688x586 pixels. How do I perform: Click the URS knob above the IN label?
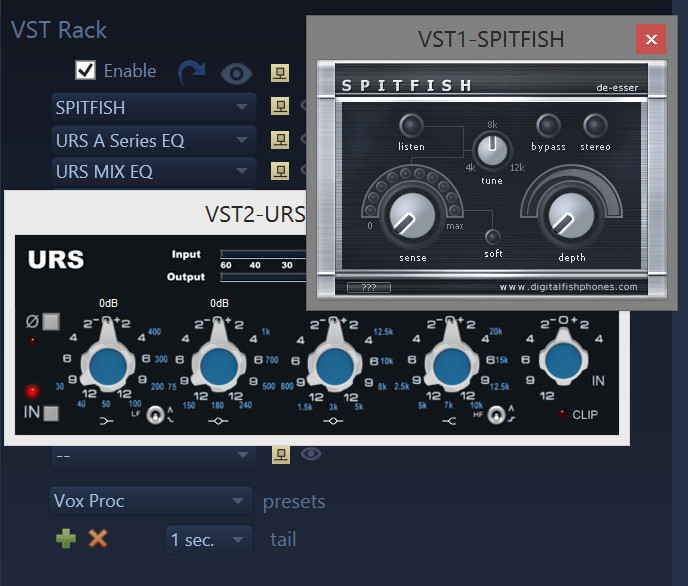pyautogui.click(x=564, y=361)
